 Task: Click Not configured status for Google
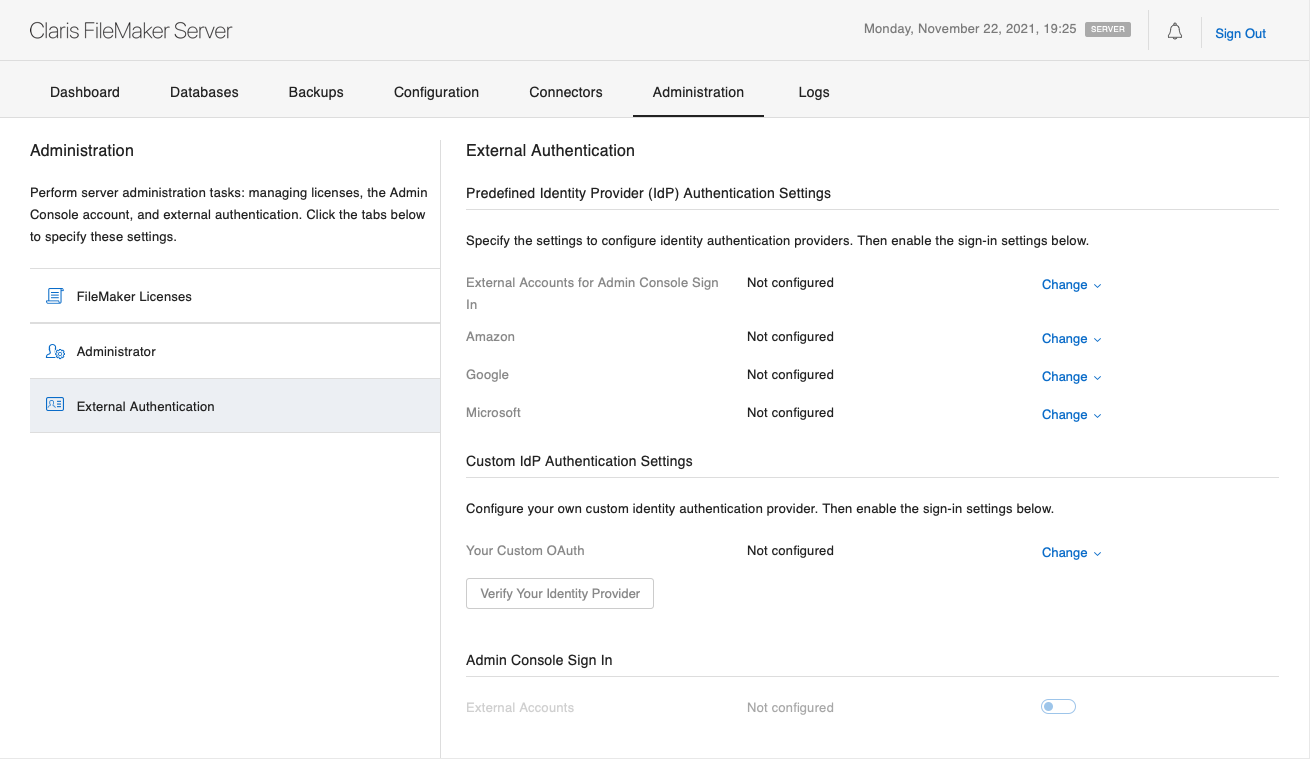(x=790, y=375)
